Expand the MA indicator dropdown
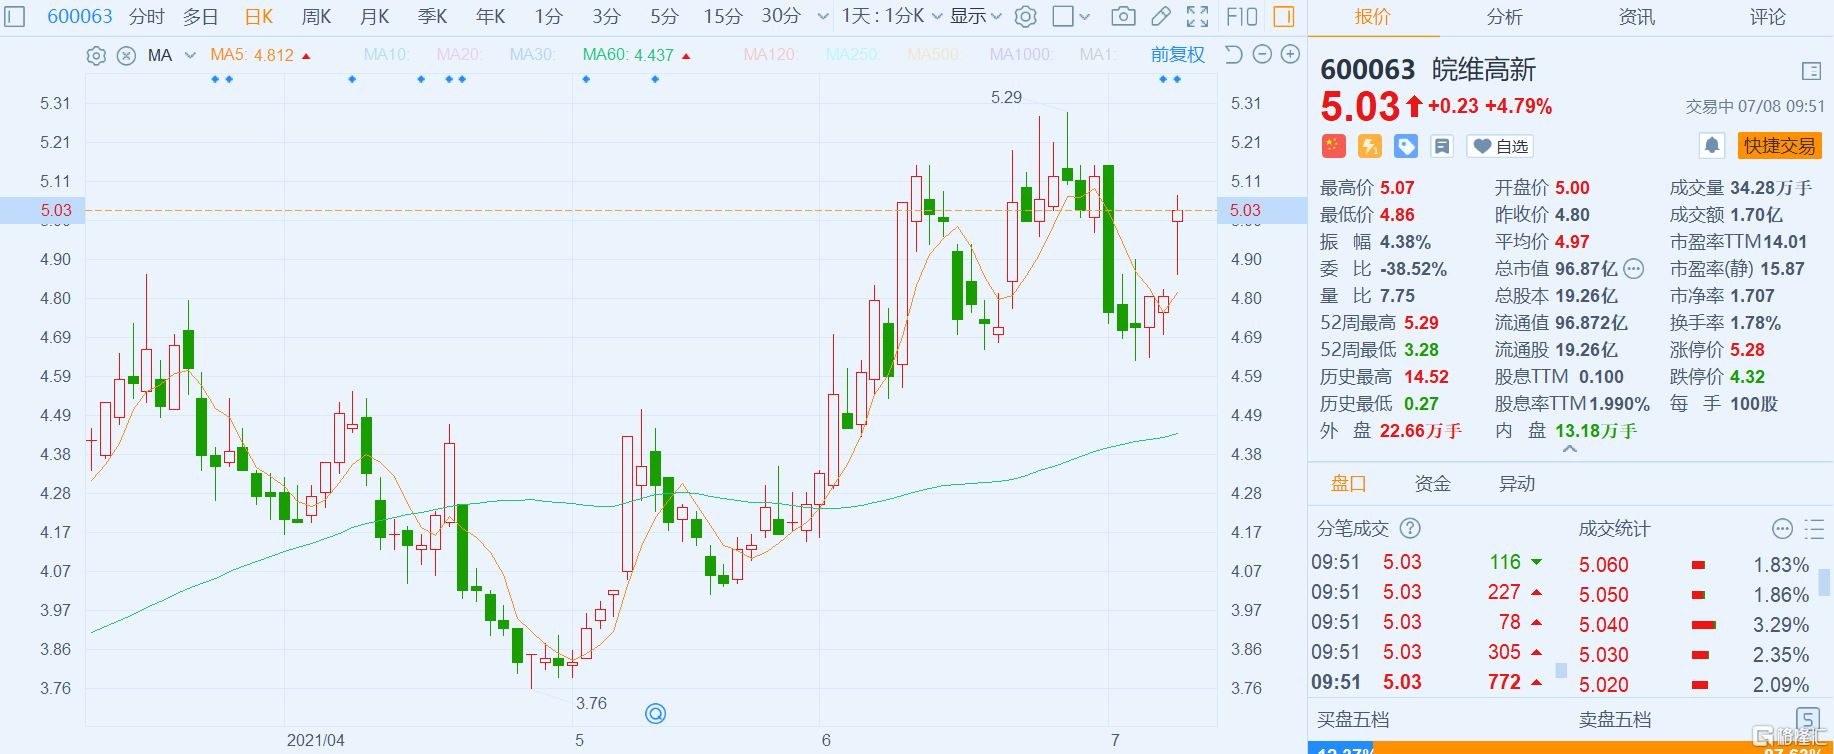This screenshot has width=1834, height=754. [x=190, y=56]
